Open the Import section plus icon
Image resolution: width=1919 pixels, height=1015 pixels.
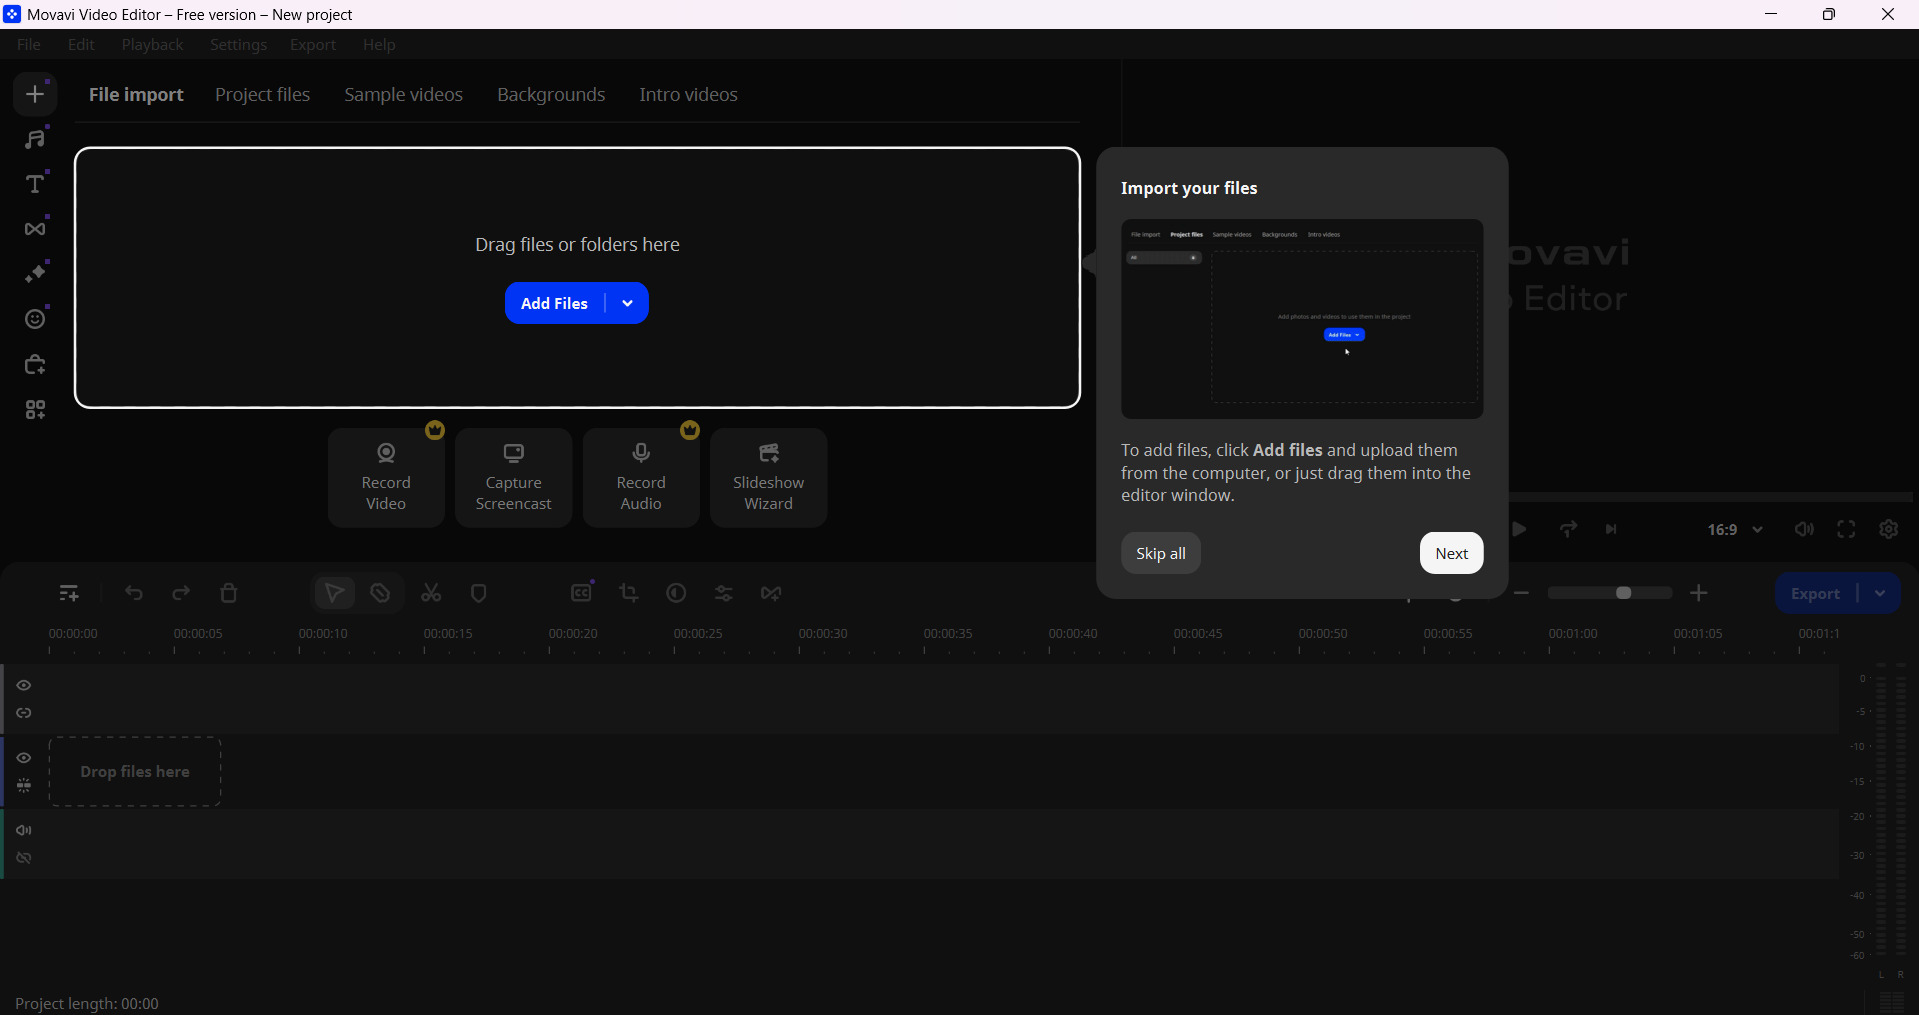point(35,94)
